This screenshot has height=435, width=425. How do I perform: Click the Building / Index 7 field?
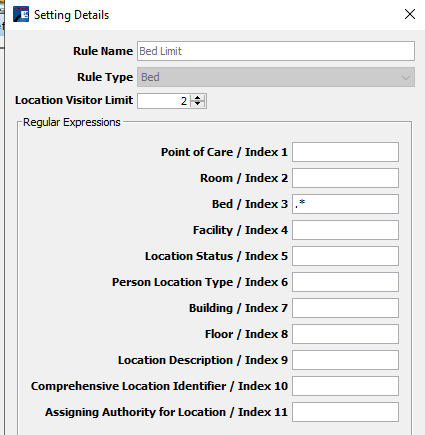click(345, 308)
